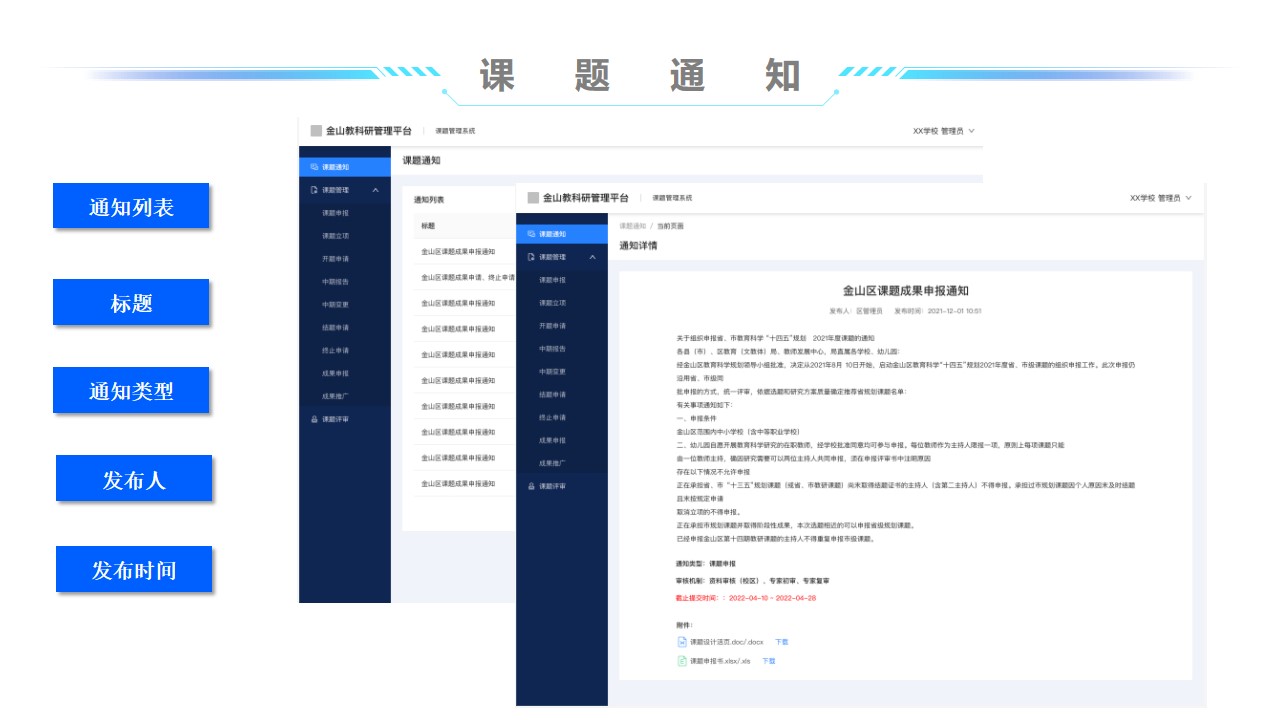Open the XX学校 管理员 dropdown in the notice-detail window
Viewport: 1280px width, 720px height.
(x=1160, y=198)
